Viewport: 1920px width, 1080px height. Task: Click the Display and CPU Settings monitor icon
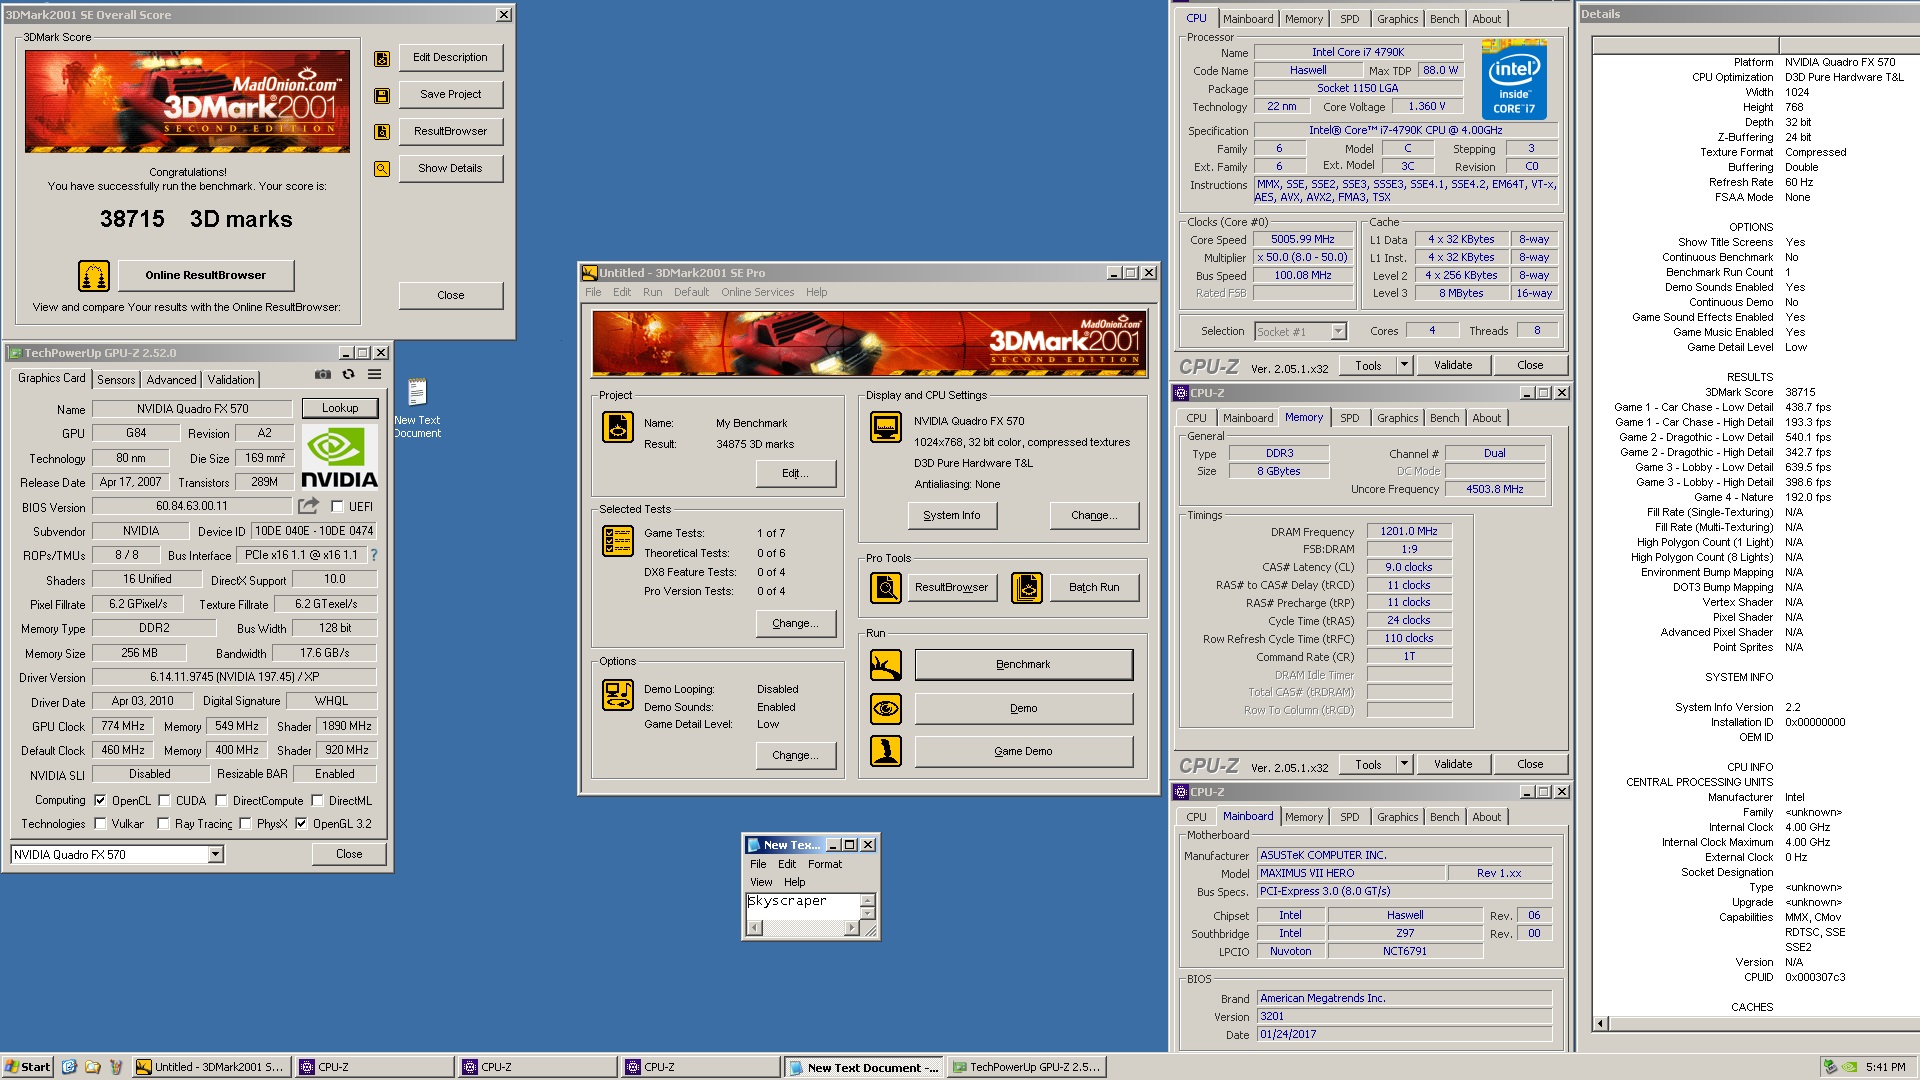point(886,427)
